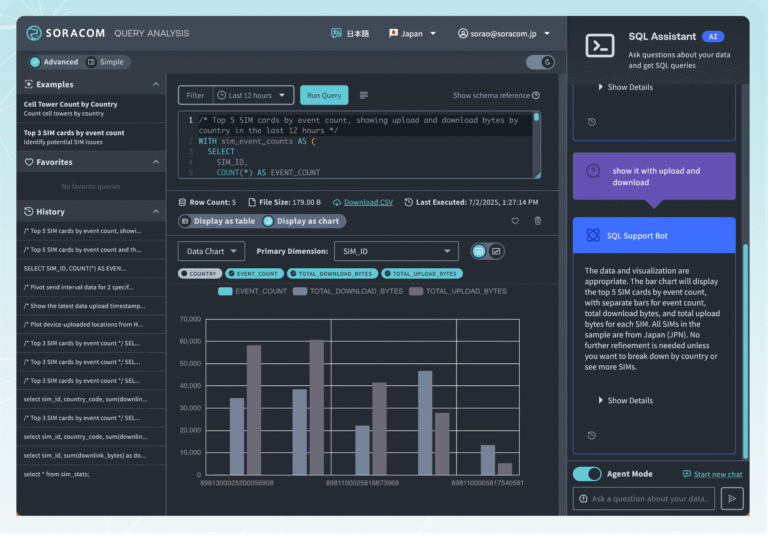Click the SQL Assistant terminal icon
768x535 pixels.
coord(600,46)
